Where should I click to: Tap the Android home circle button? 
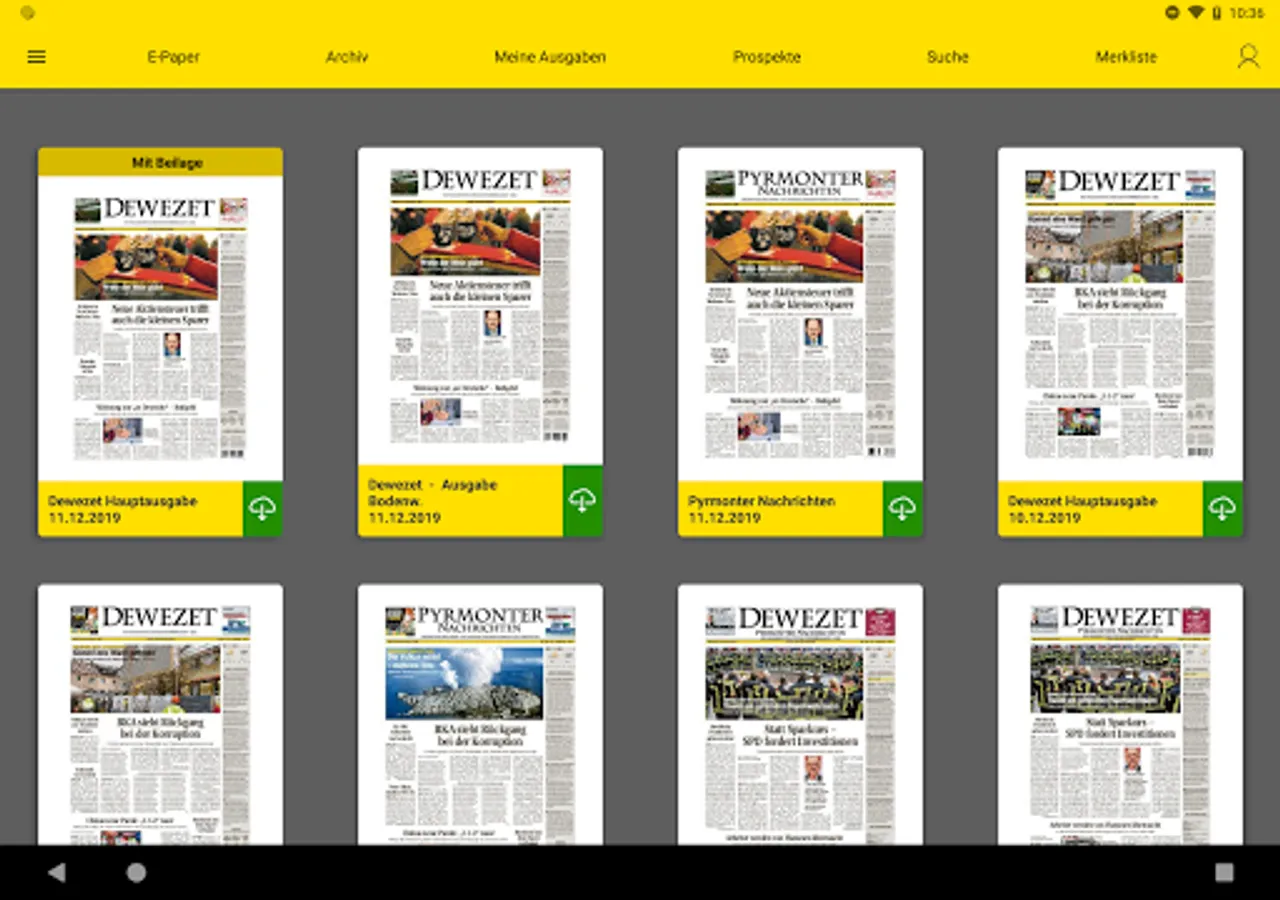point(136,873)
